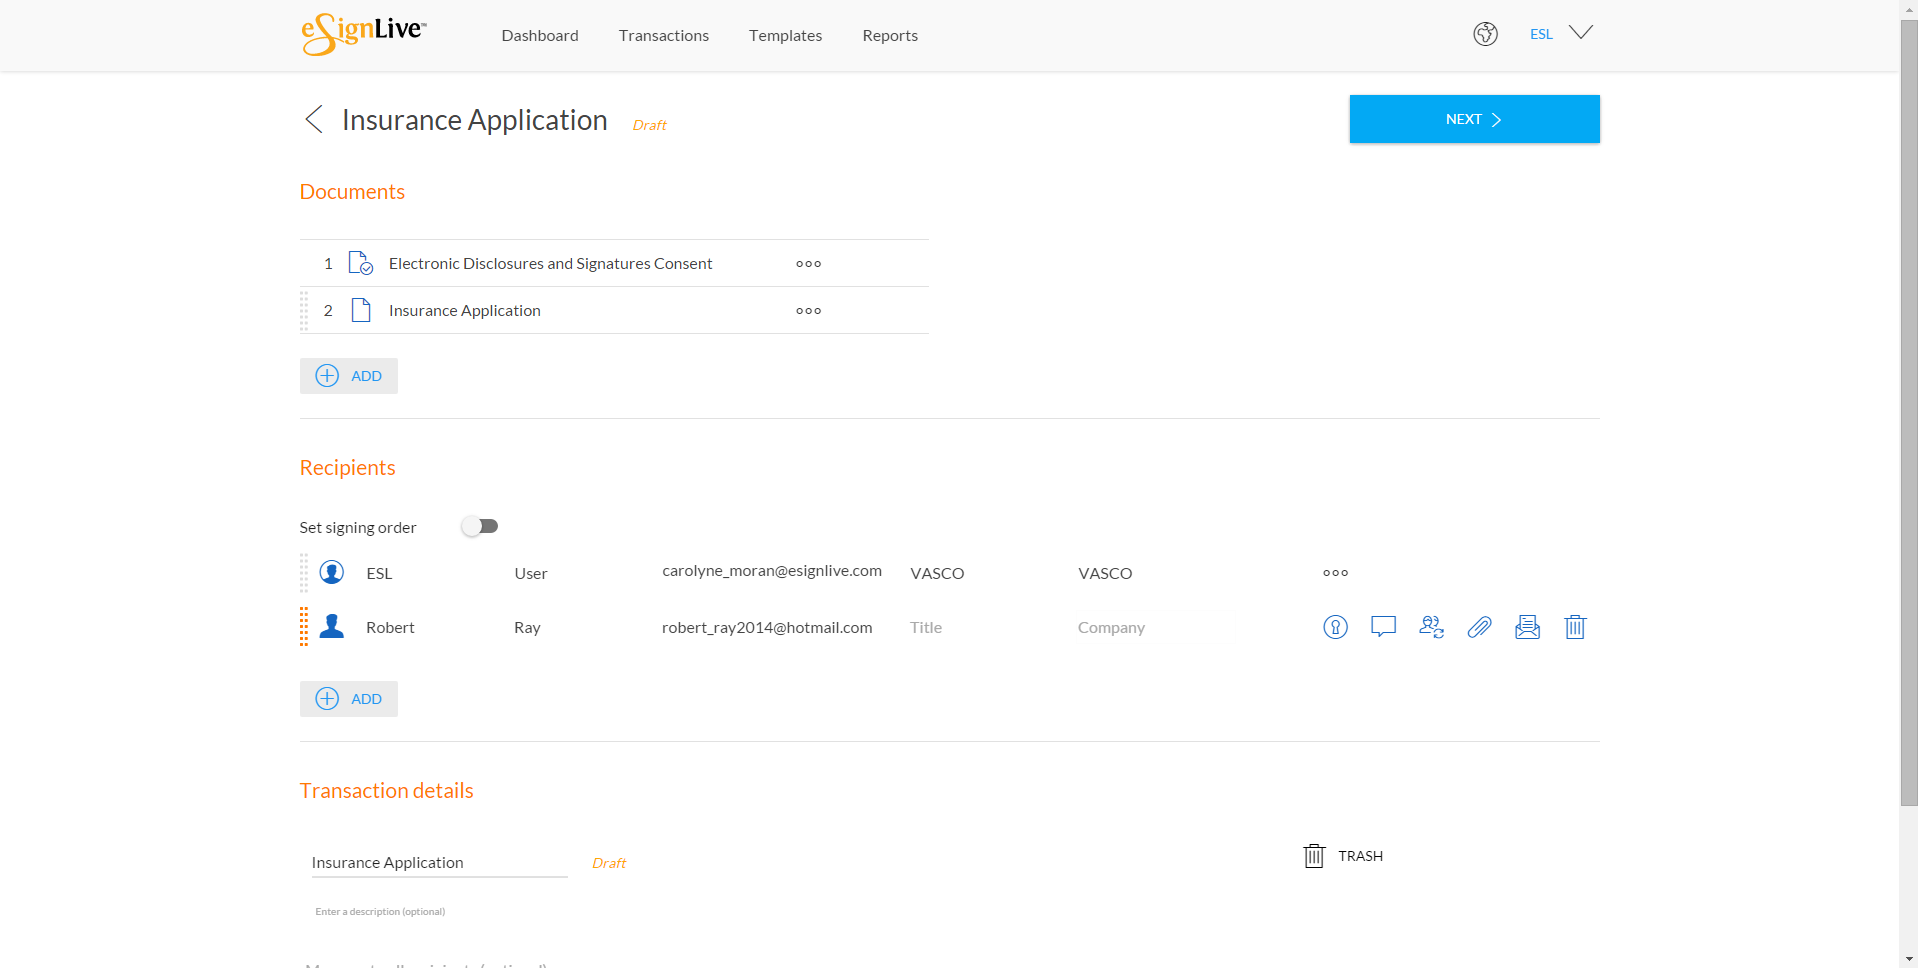Click the NEXT button

(1473, 118)
